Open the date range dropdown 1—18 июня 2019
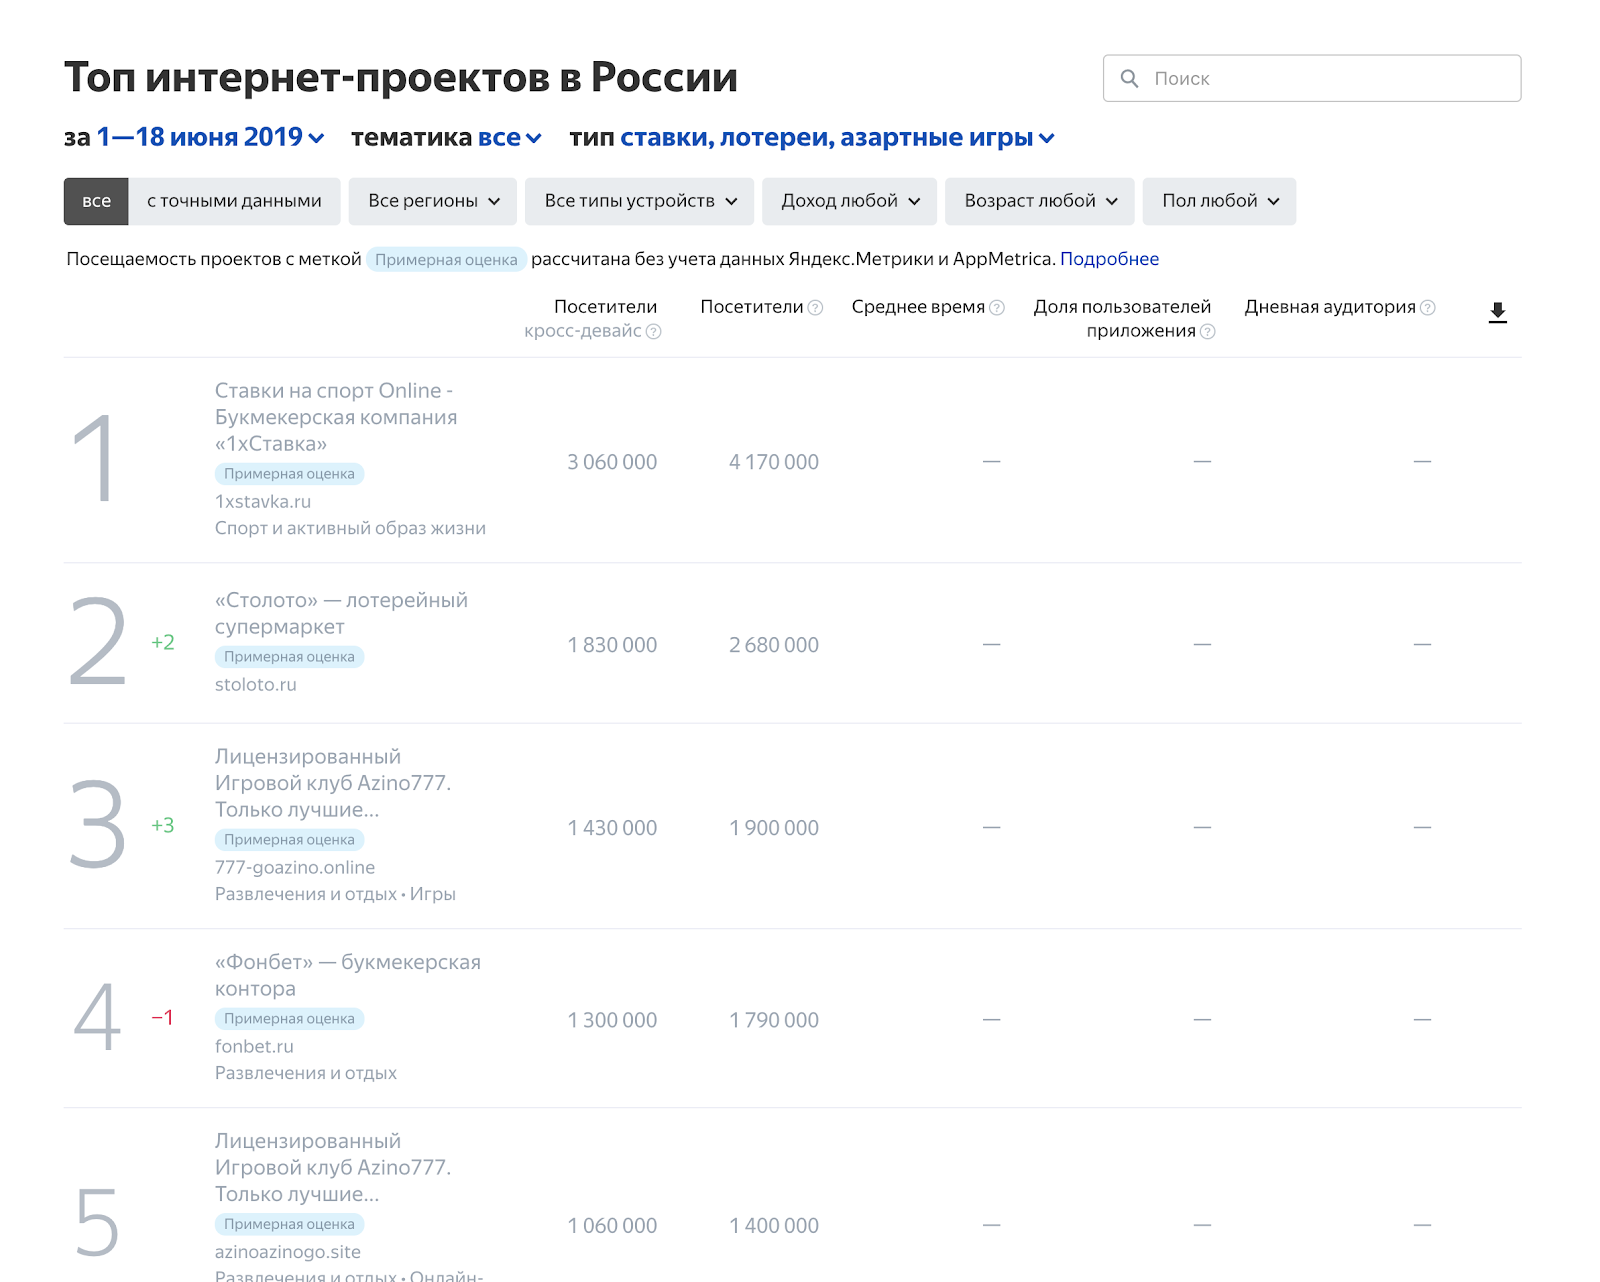Viewport: 1600px width, 1282px height. [210, 137]
